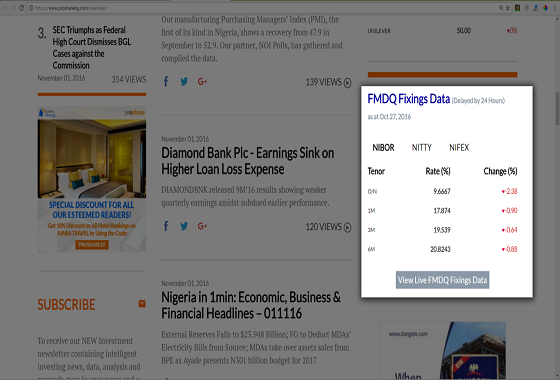Click the 120 VIEWS count text
This screenshot has height=380, width=560.
(x=324, y=227)
